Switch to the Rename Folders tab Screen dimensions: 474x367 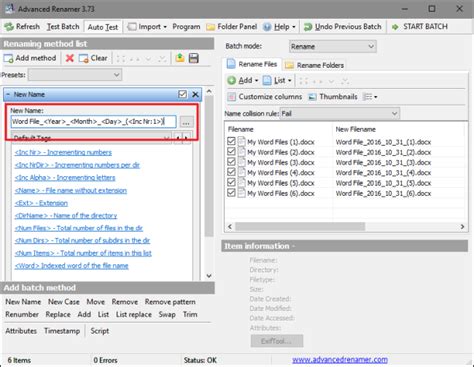coord(315,65)
